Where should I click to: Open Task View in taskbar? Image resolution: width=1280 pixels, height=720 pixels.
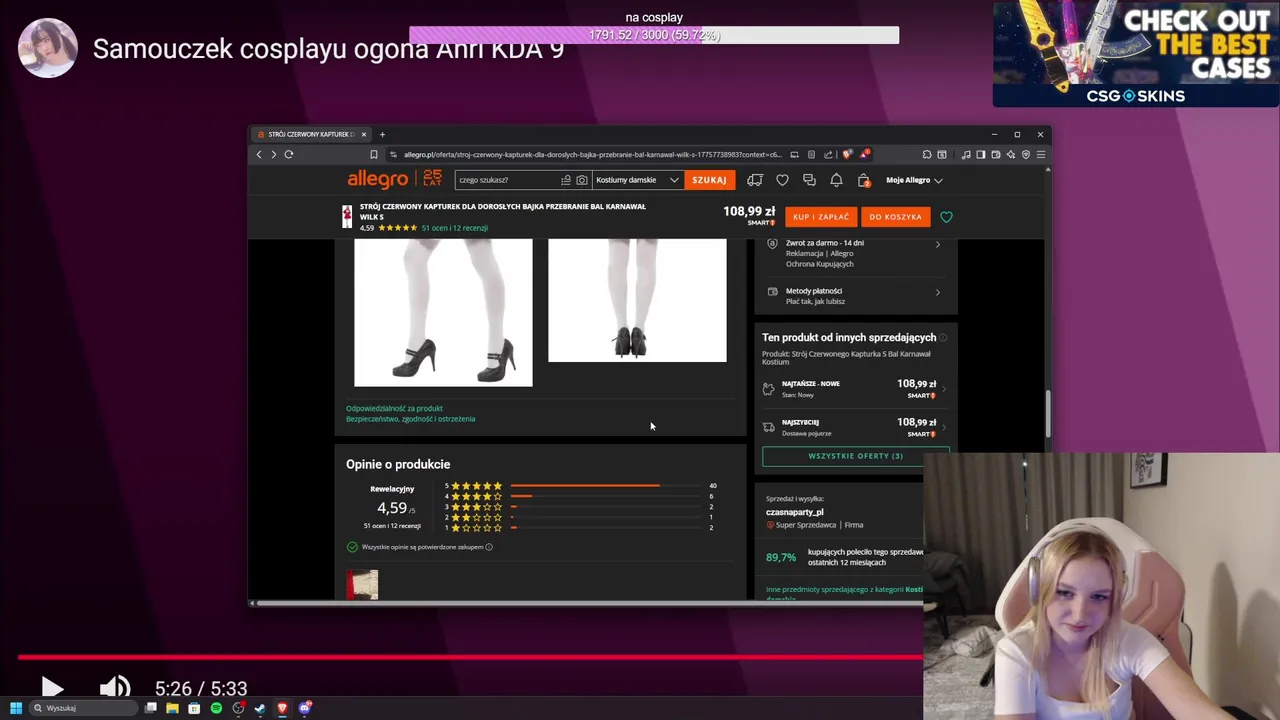[150, 708]
